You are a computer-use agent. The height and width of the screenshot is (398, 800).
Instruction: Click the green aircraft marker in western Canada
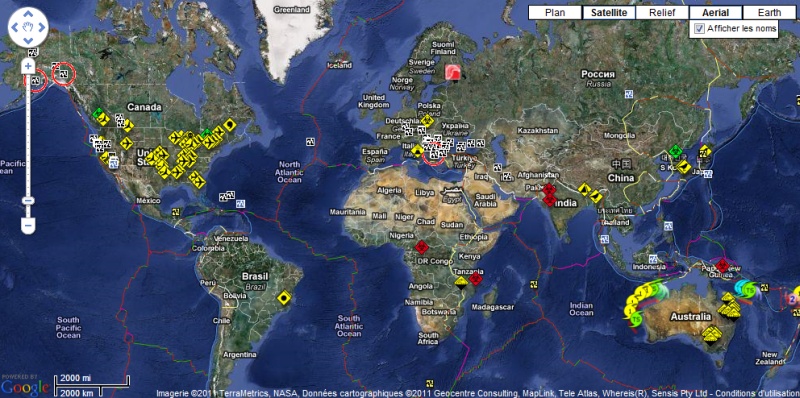point(97,113)
